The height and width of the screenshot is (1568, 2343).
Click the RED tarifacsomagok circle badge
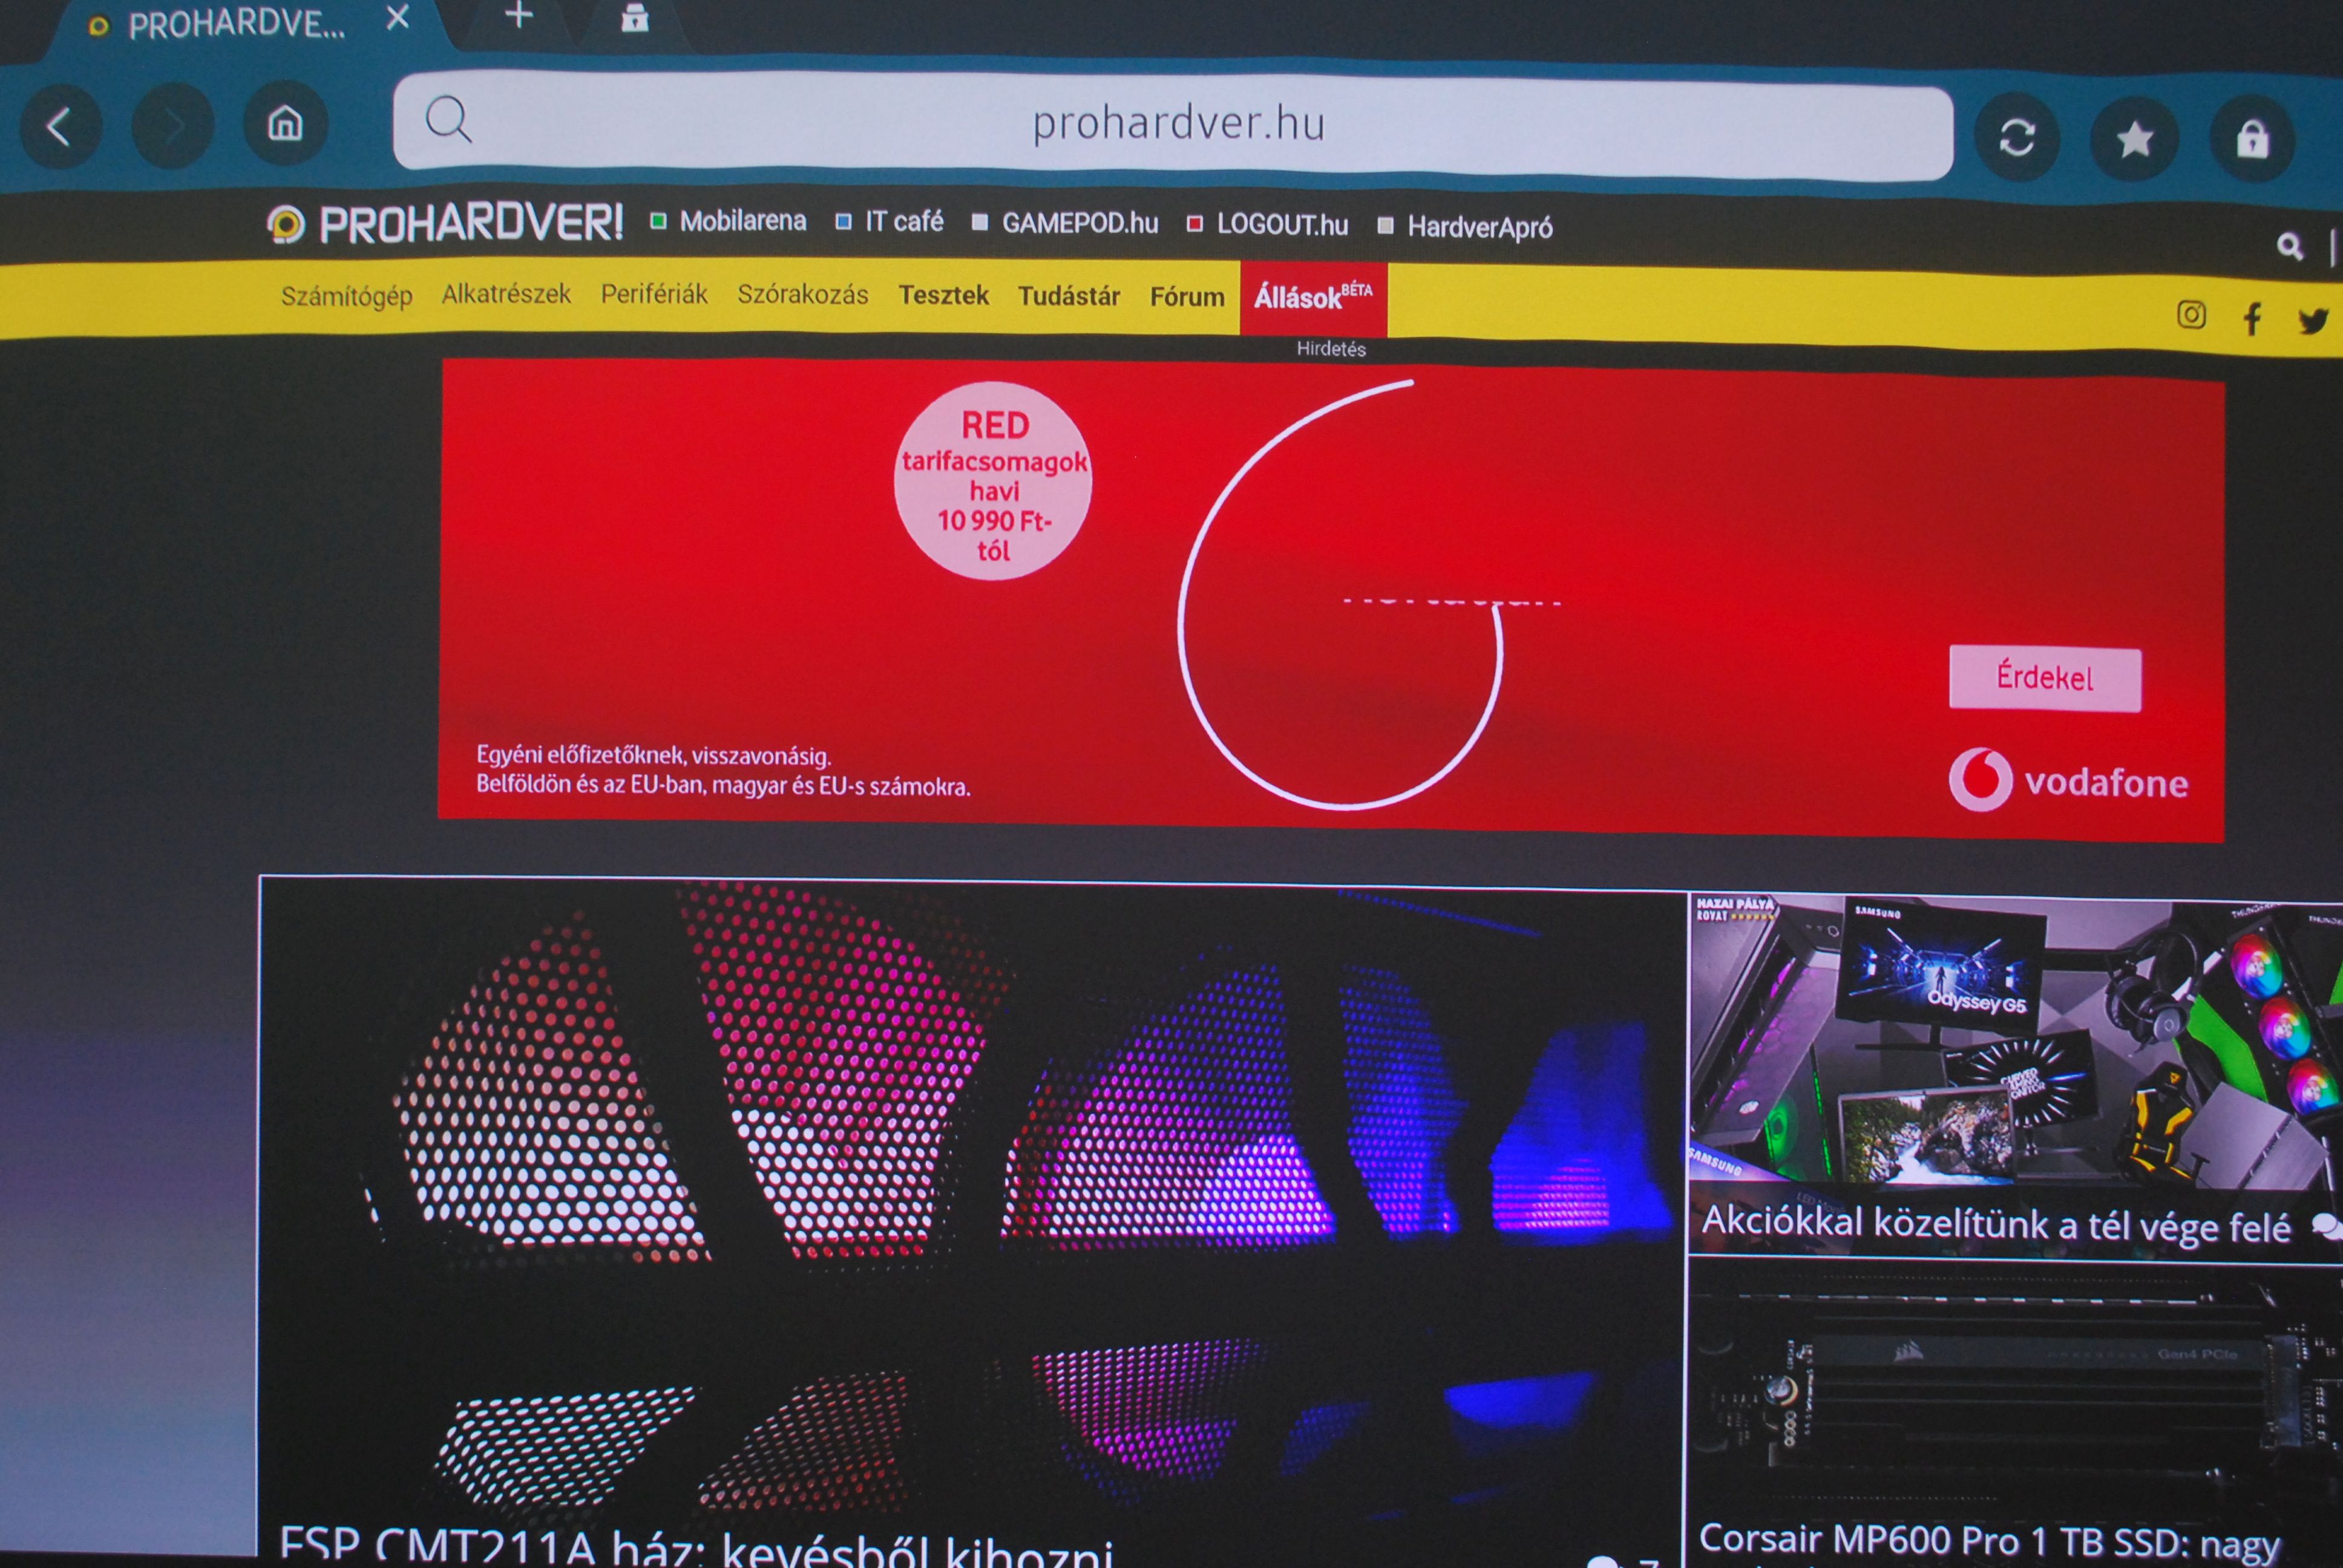coord(993,481)
